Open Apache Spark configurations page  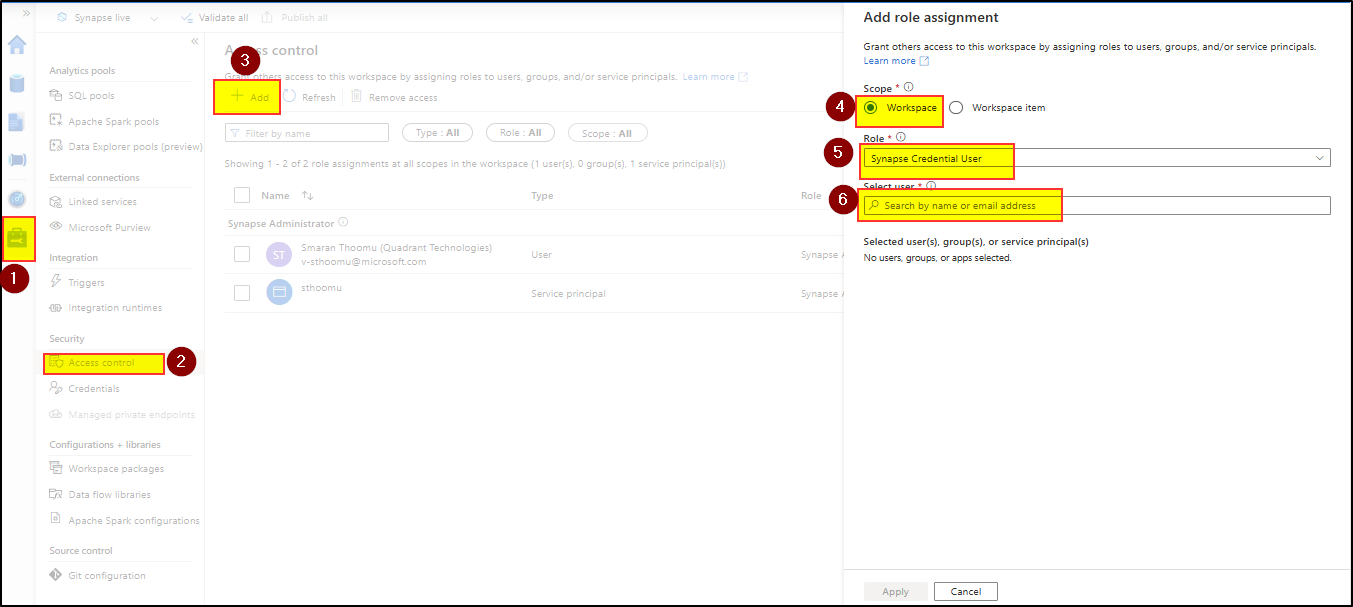(x=133, y=521)
